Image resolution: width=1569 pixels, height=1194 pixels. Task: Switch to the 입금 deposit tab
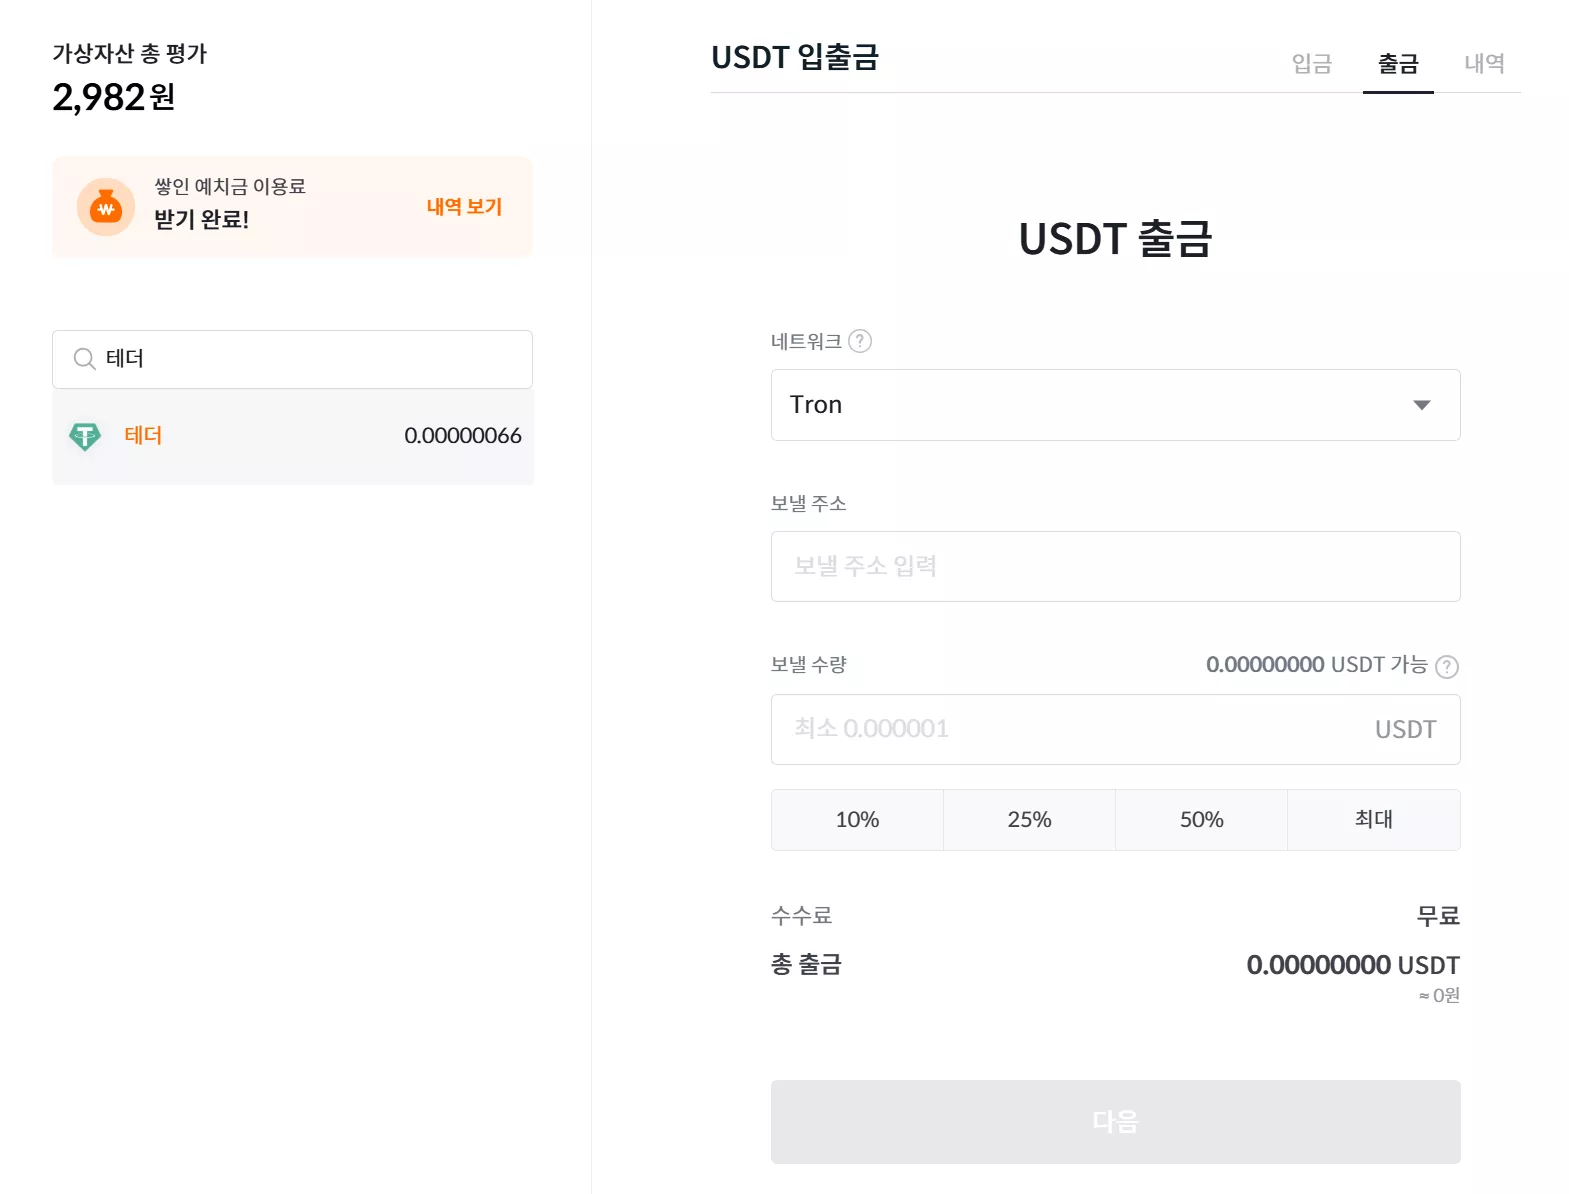(1312, 64)
